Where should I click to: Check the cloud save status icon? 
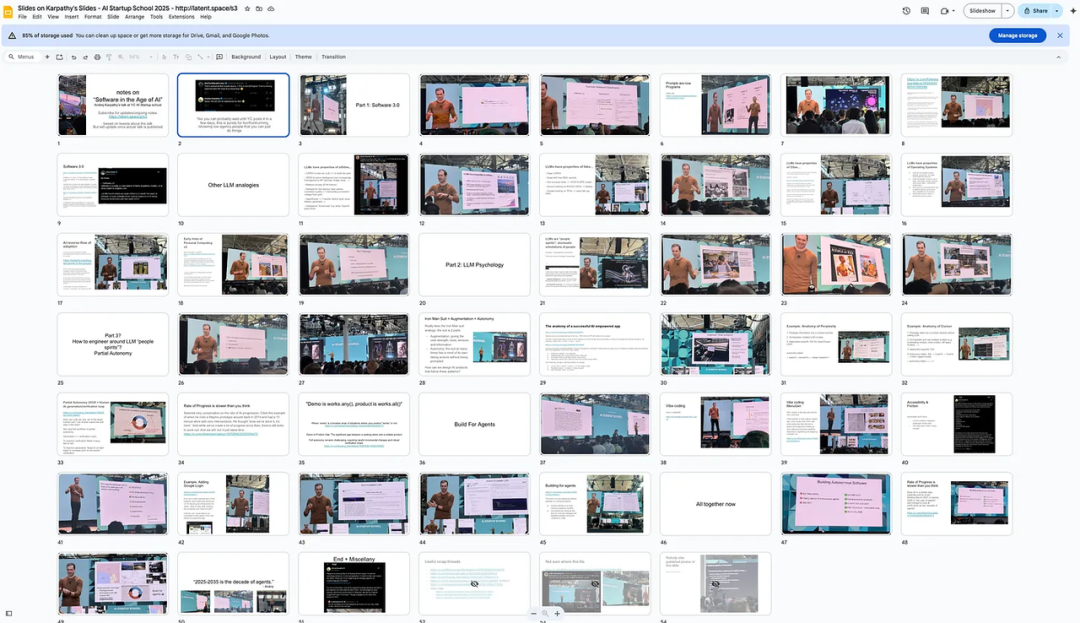[271, 9]
